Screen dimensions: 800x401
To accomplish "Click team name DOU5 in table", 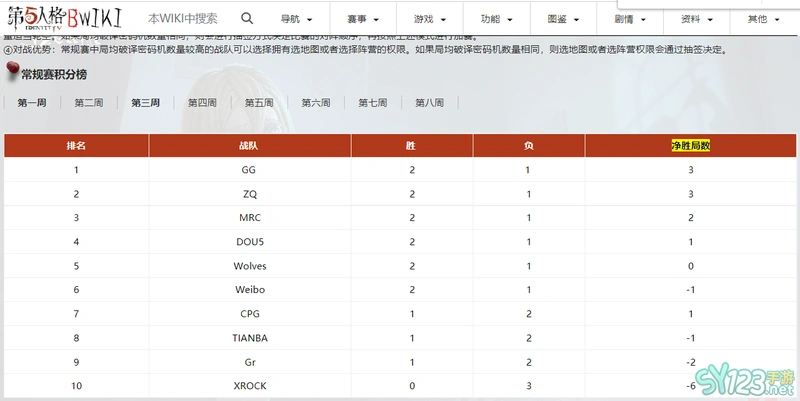I will [250, 242].
